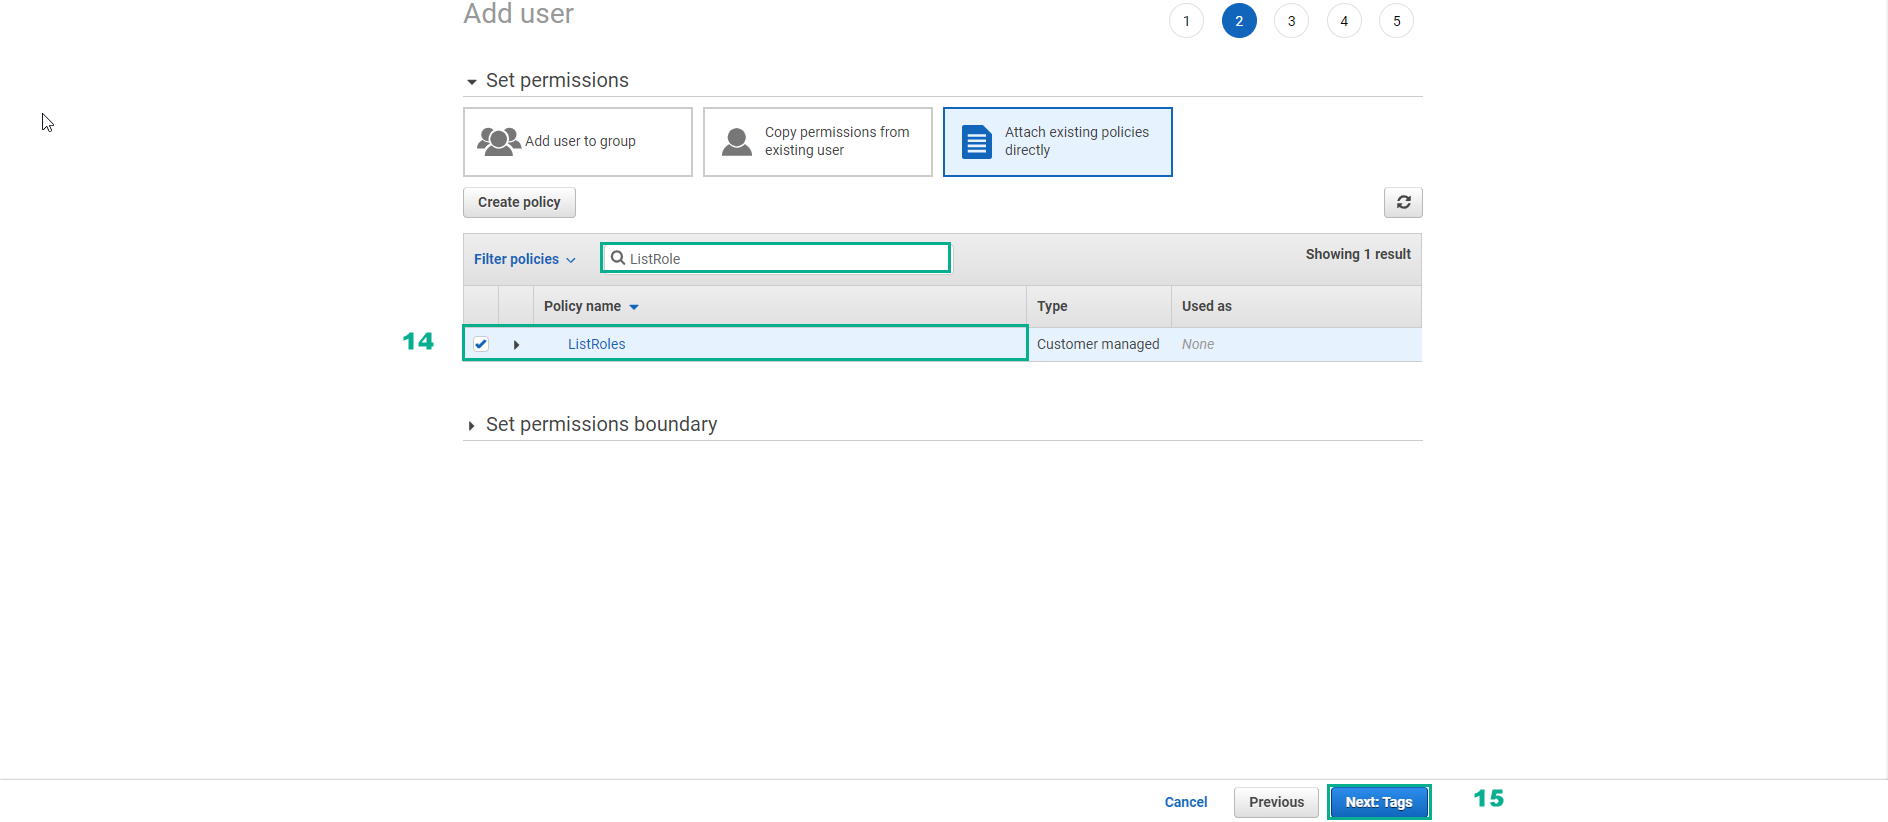Select Attach existing policies directly
This screenshot has width=1888, height=822.
[x=1058, y=142]
